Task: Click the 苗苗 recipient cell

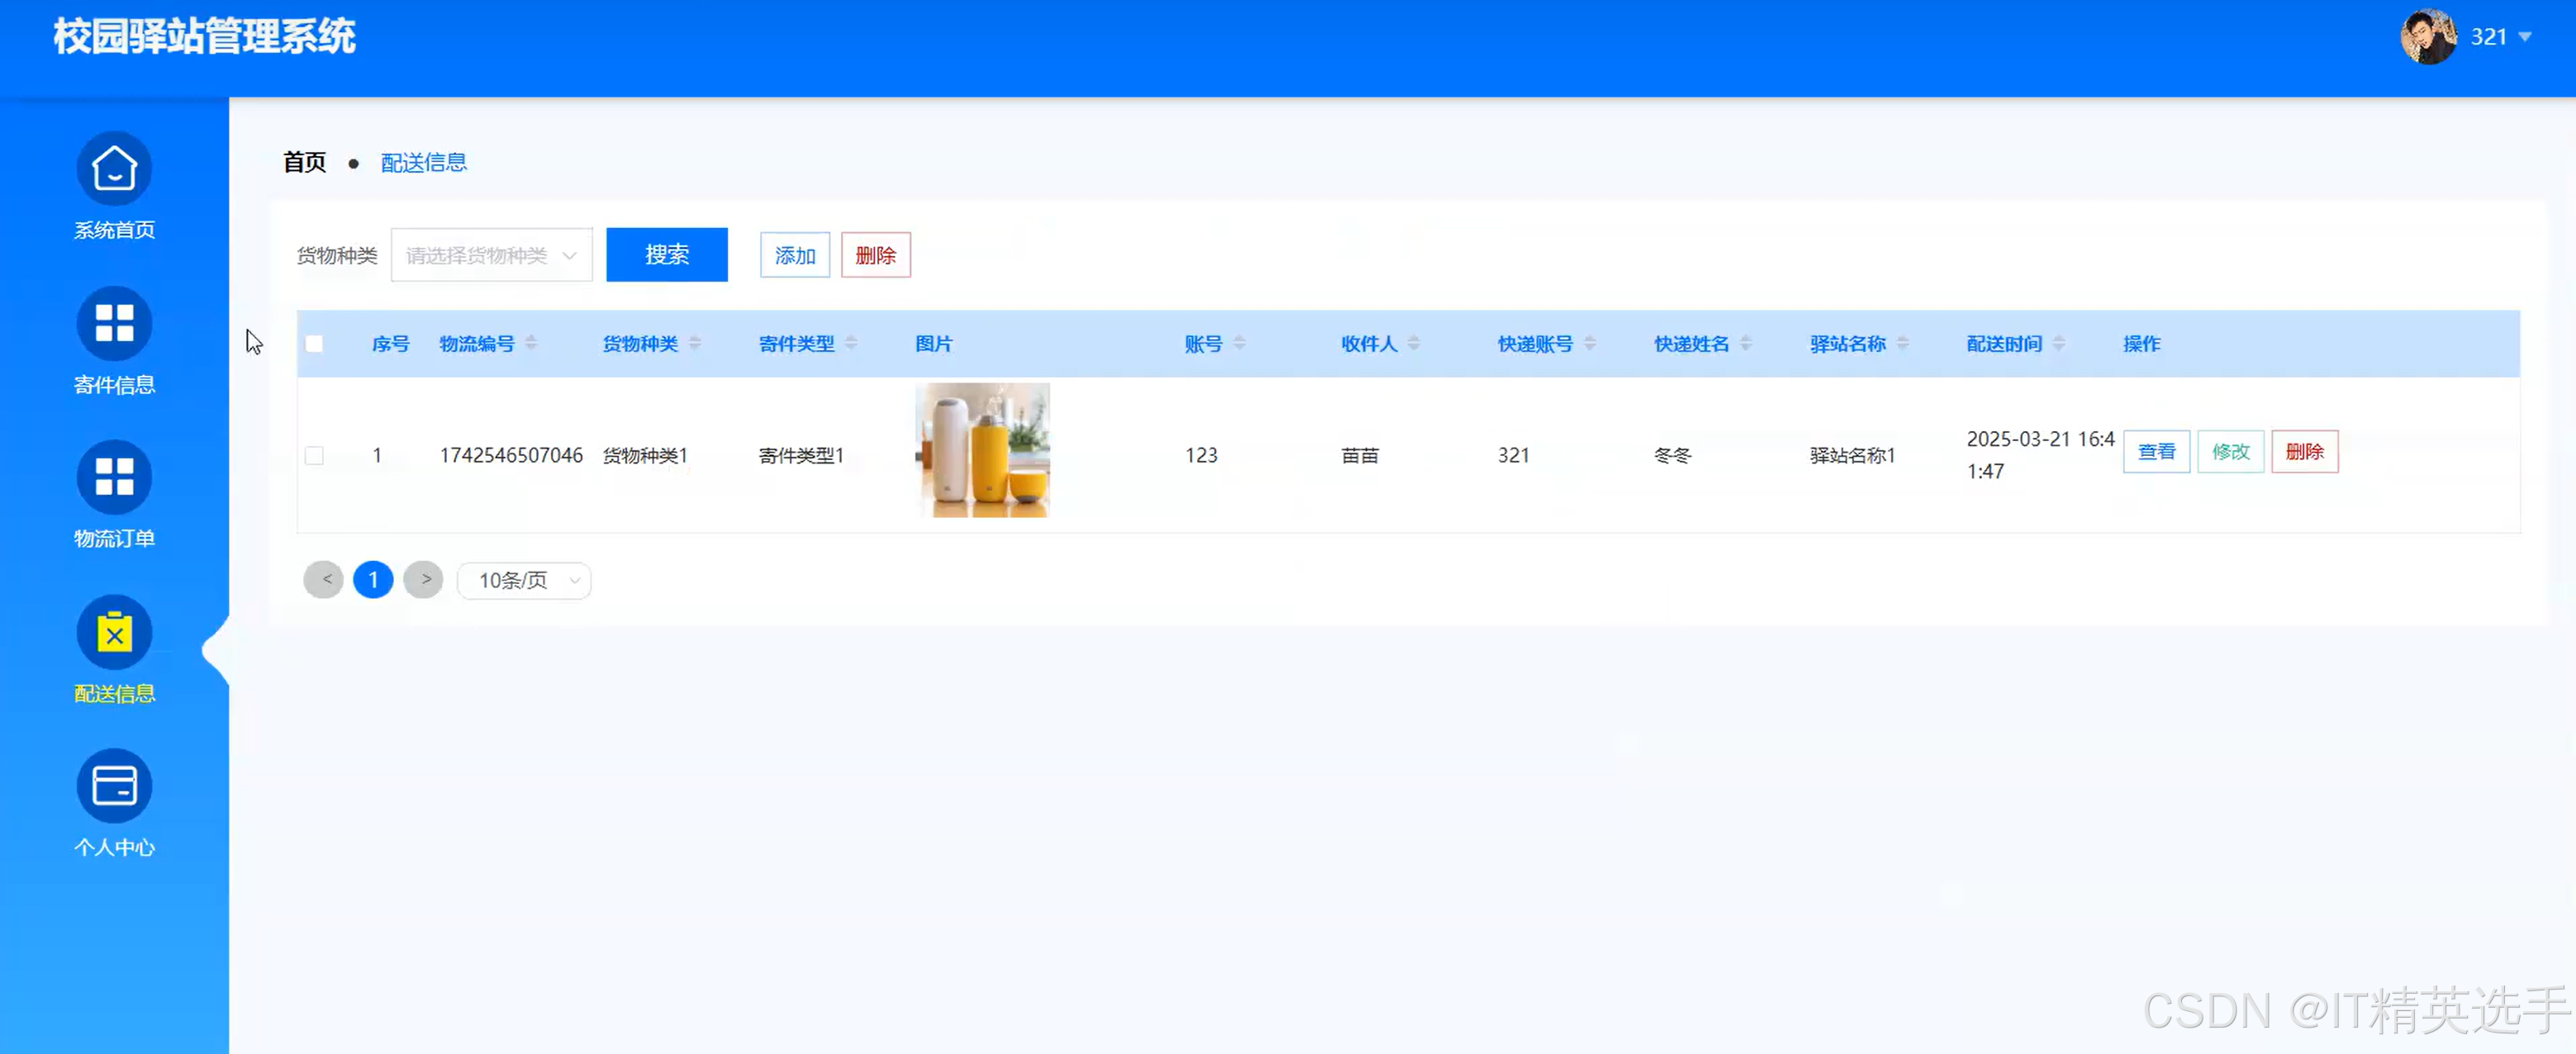Action: pyautogui.click(x=1360, y=456)
